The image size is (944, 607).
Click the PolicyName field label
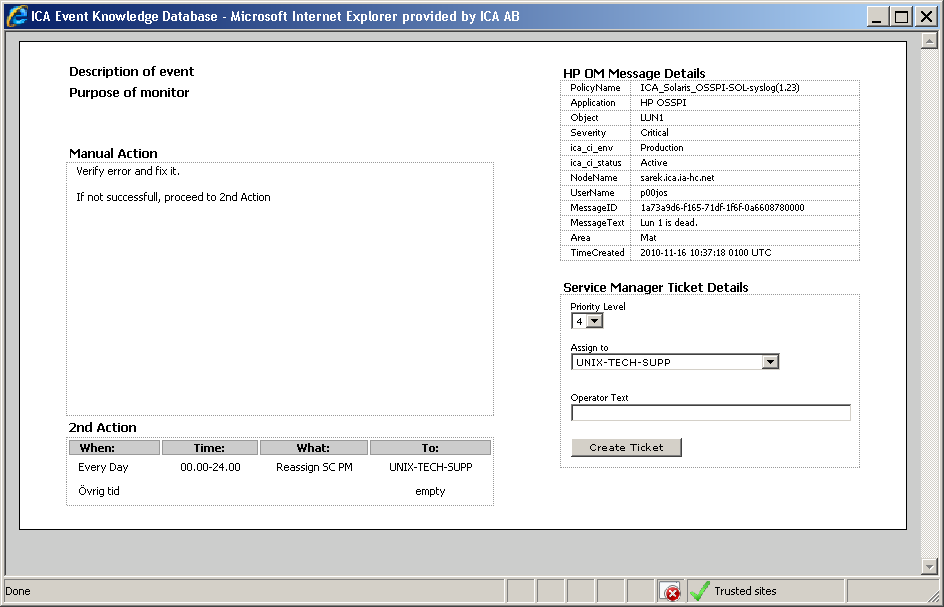(595, 87)
